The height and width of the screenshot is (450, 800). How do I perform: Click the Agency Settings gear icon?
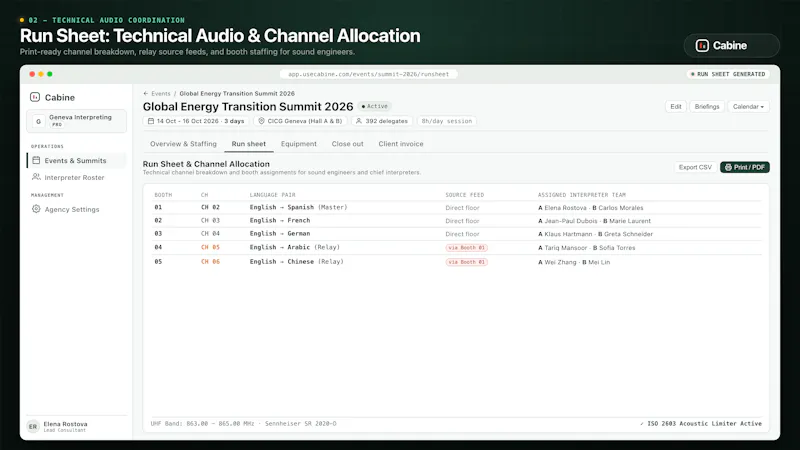click(x=36, y=209)
